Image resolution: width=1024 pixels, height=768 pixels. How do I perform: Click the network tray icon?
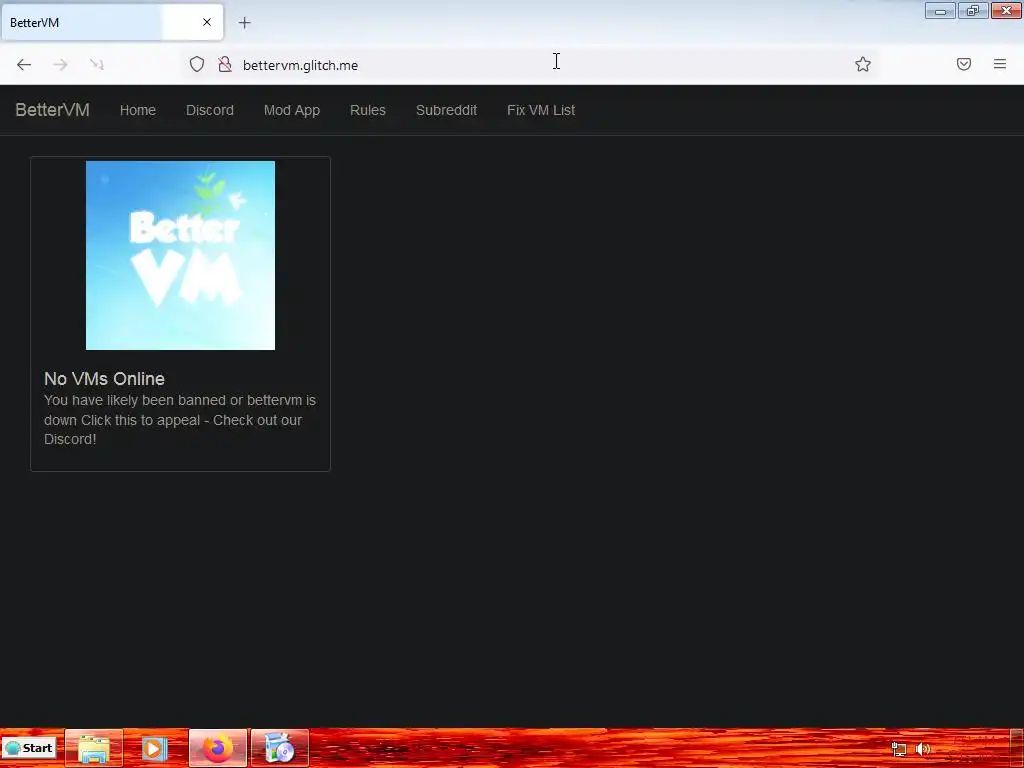point(899,749)
